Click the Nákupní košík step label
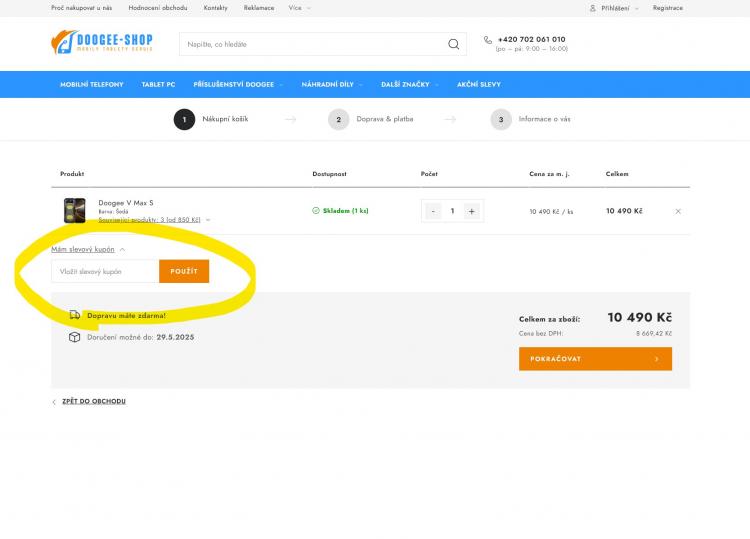The width and height of the screenshot is (750, 539). pos(225,119)
